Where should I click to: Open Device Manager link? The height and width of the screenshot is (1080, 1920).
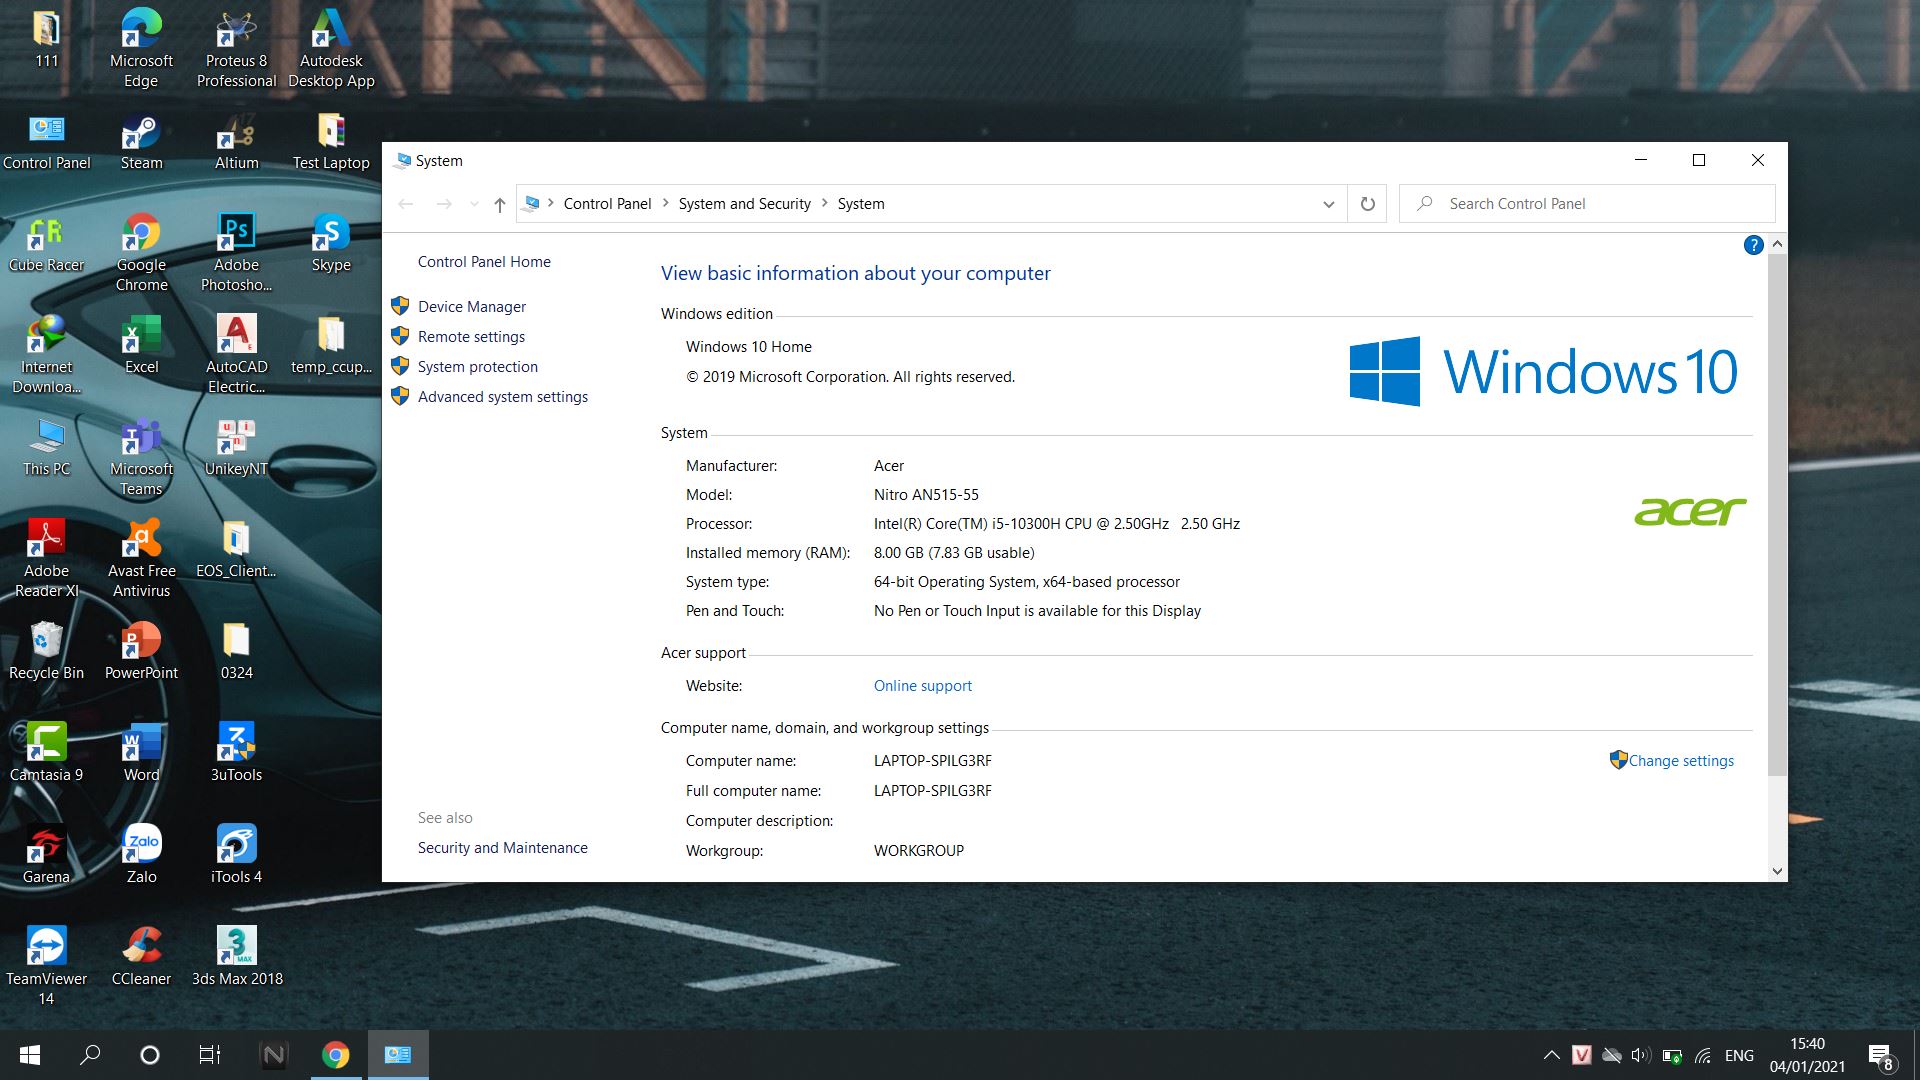pos(471,307)
